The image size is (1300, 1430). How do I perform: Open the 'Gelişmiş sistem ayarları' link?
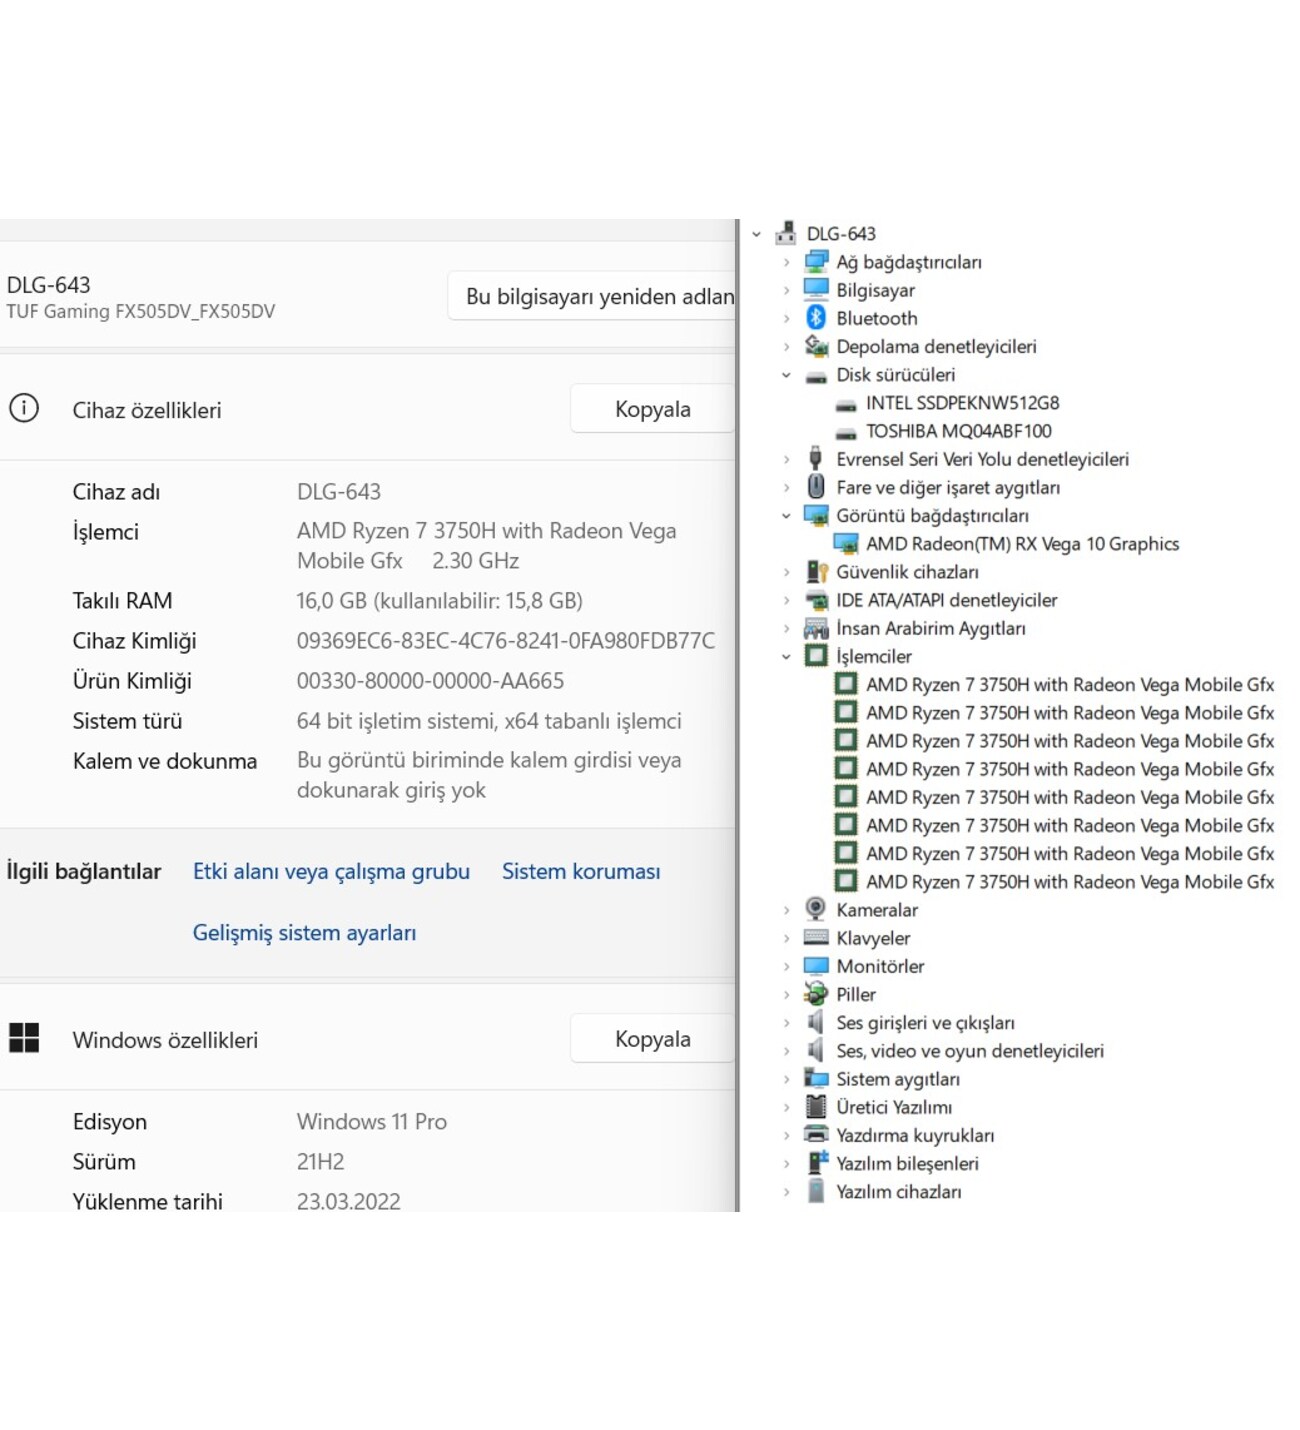pos(304,932)
